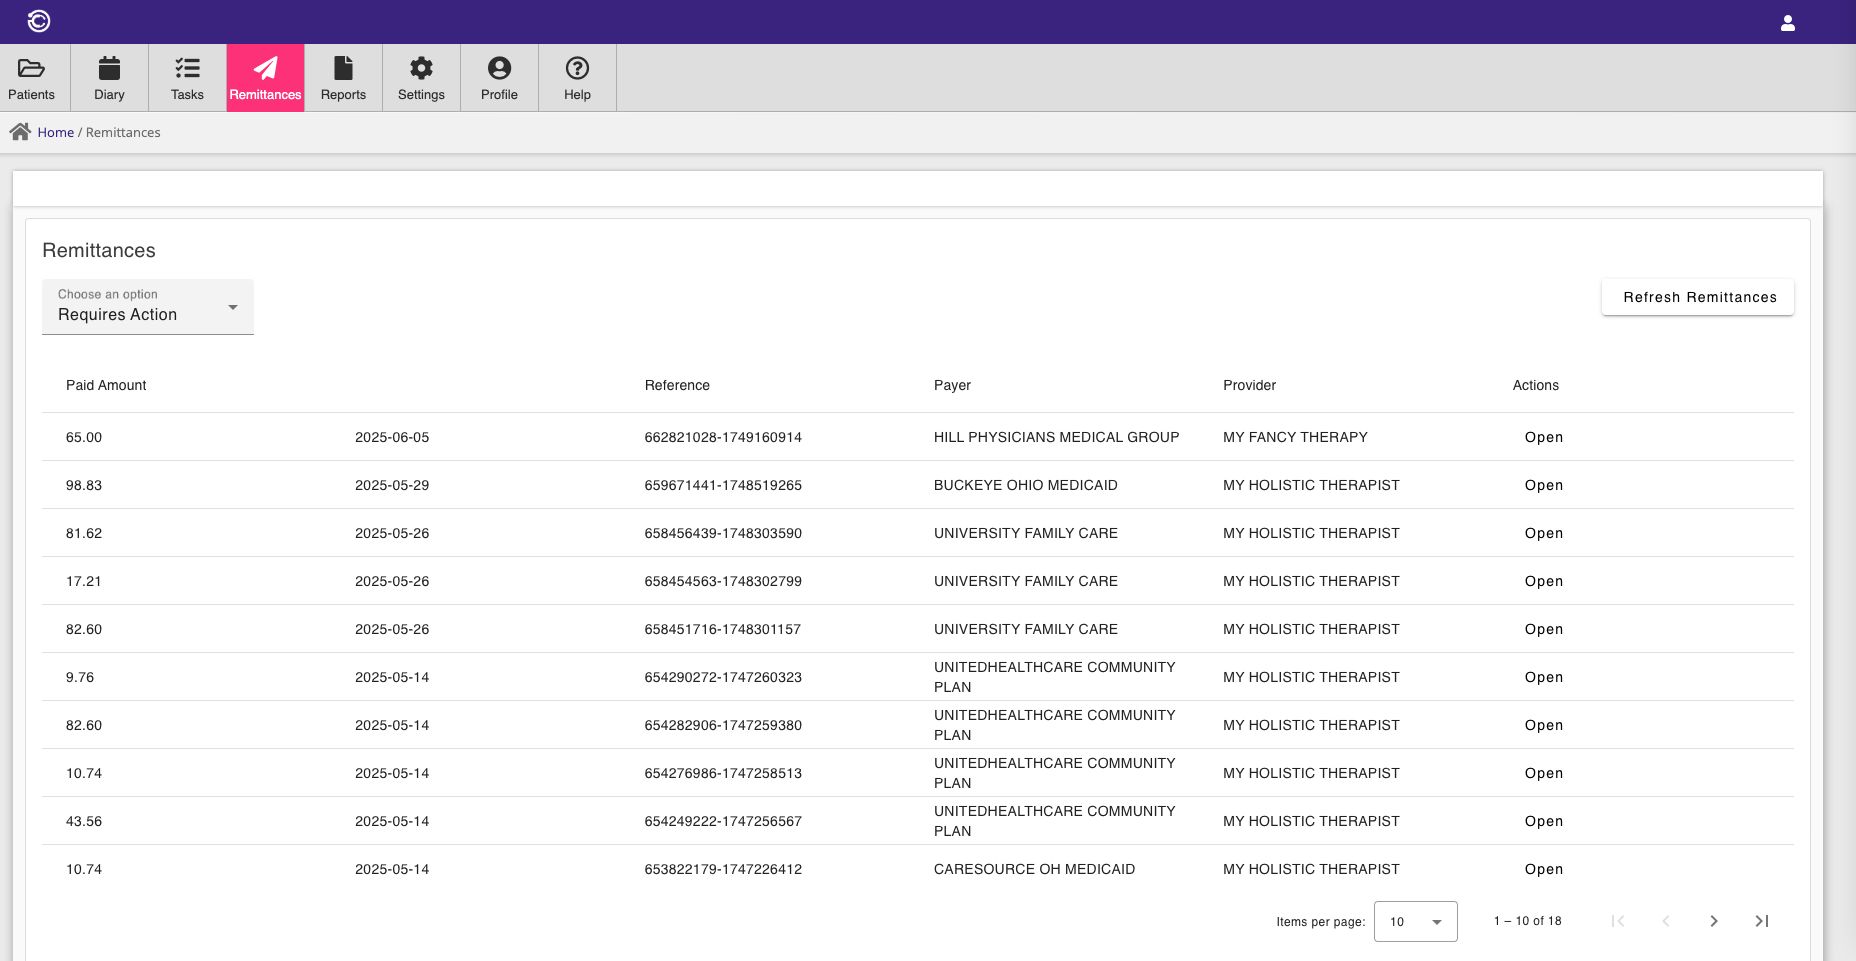Click the home icon in breadcrumb
This screenshot has width=1856, height=961.
click(20, 132)
